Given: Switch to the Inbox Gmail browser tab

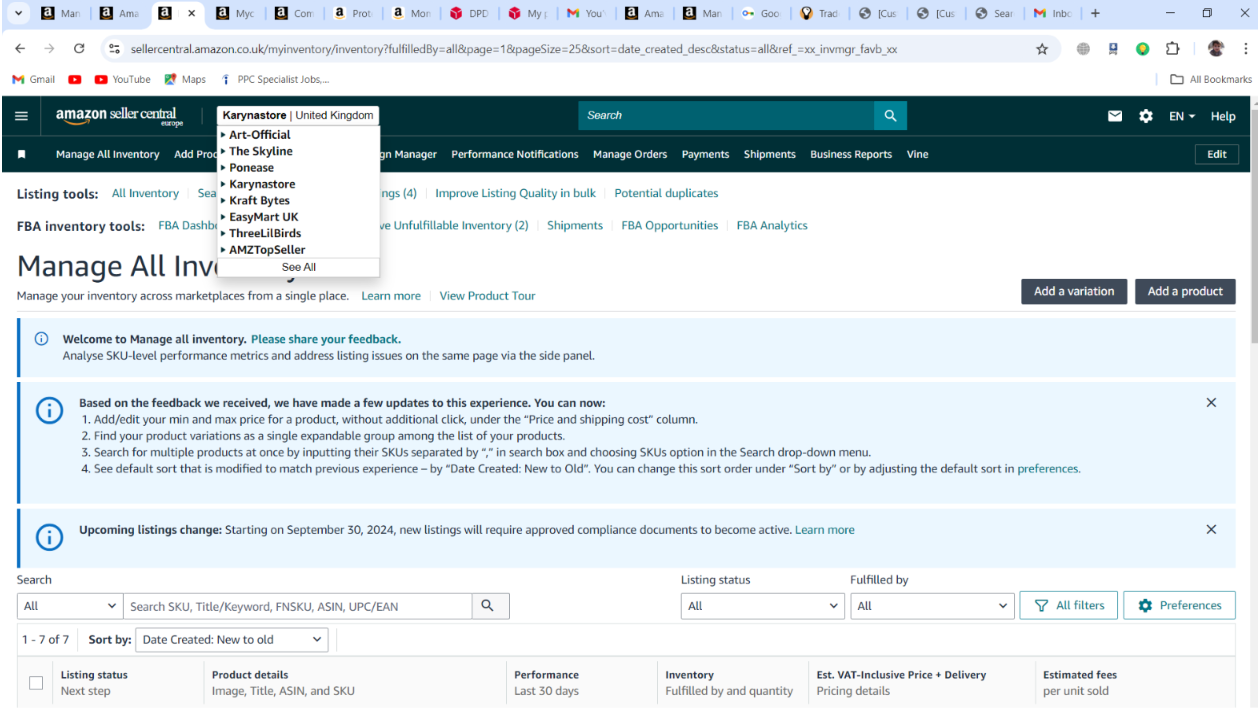Looking at the screenshot, I should coord(1052,14).
